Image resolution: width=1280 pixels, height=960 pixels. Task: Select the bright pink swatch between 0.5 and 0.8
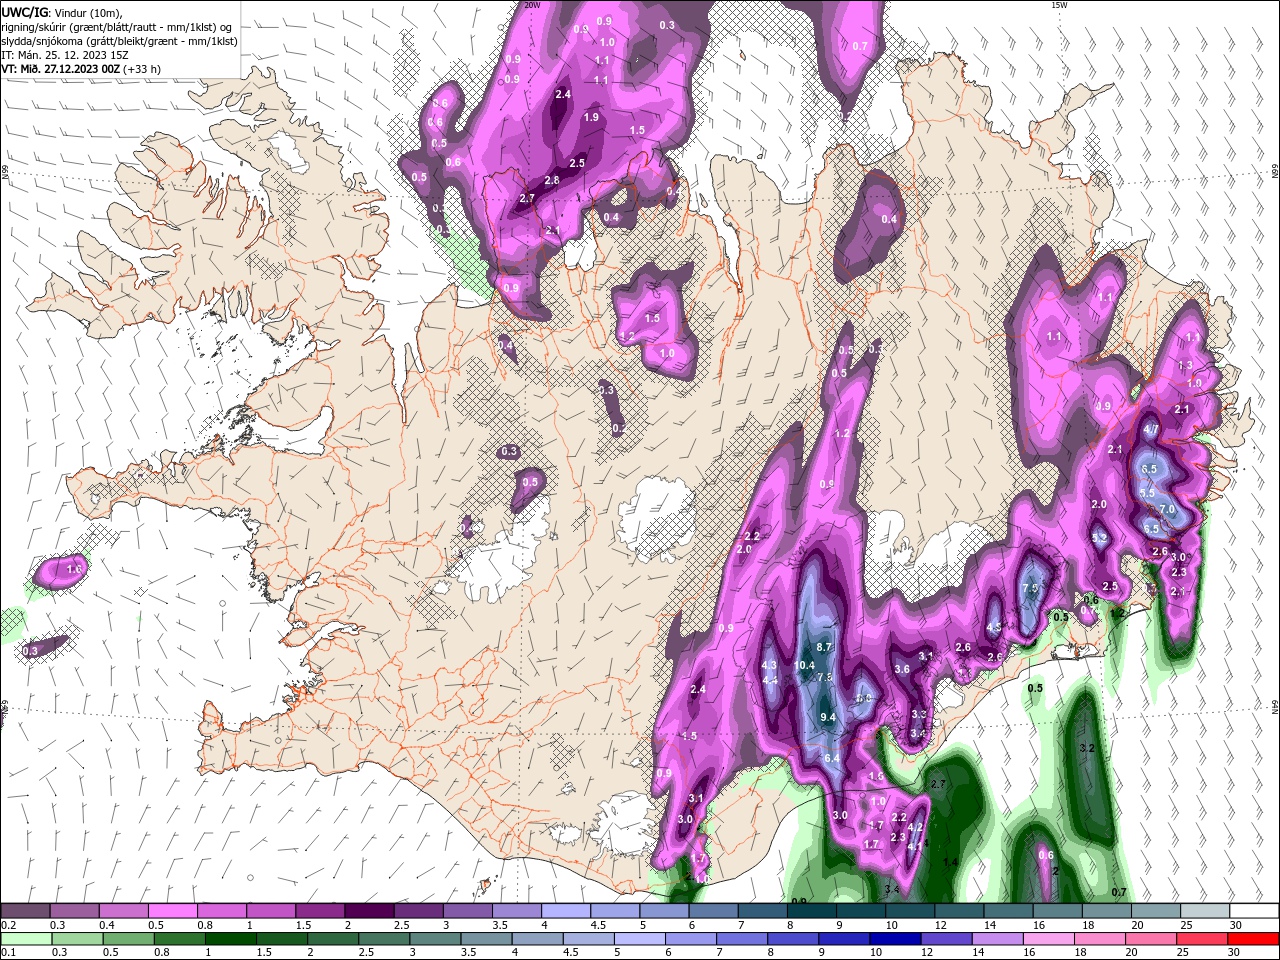click(x=172, y=911)
